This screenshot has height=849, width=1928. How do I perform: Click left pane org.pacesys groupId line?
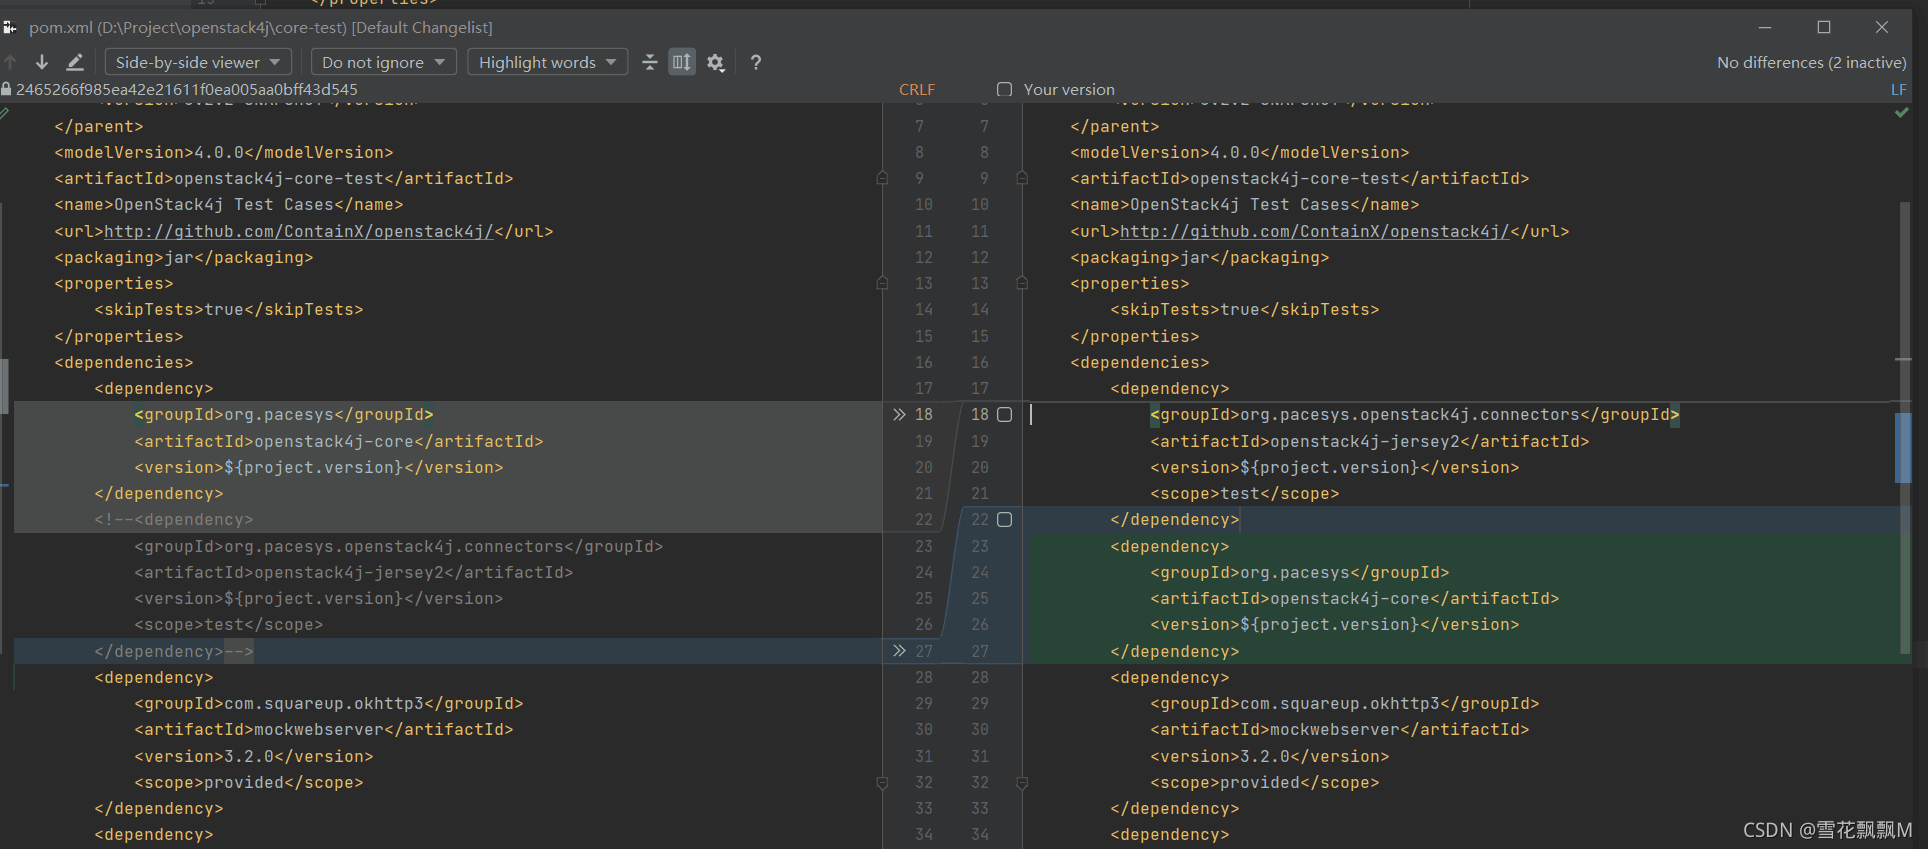(x=284, y=414)
